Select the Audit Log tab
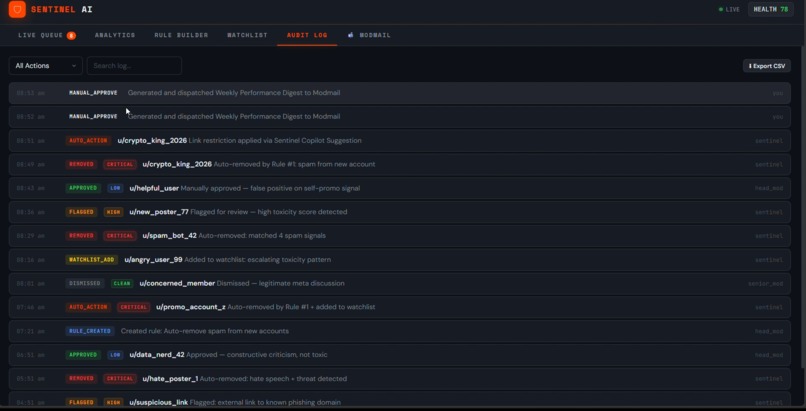This screenshot has width=806, height=411. point(307,35)
